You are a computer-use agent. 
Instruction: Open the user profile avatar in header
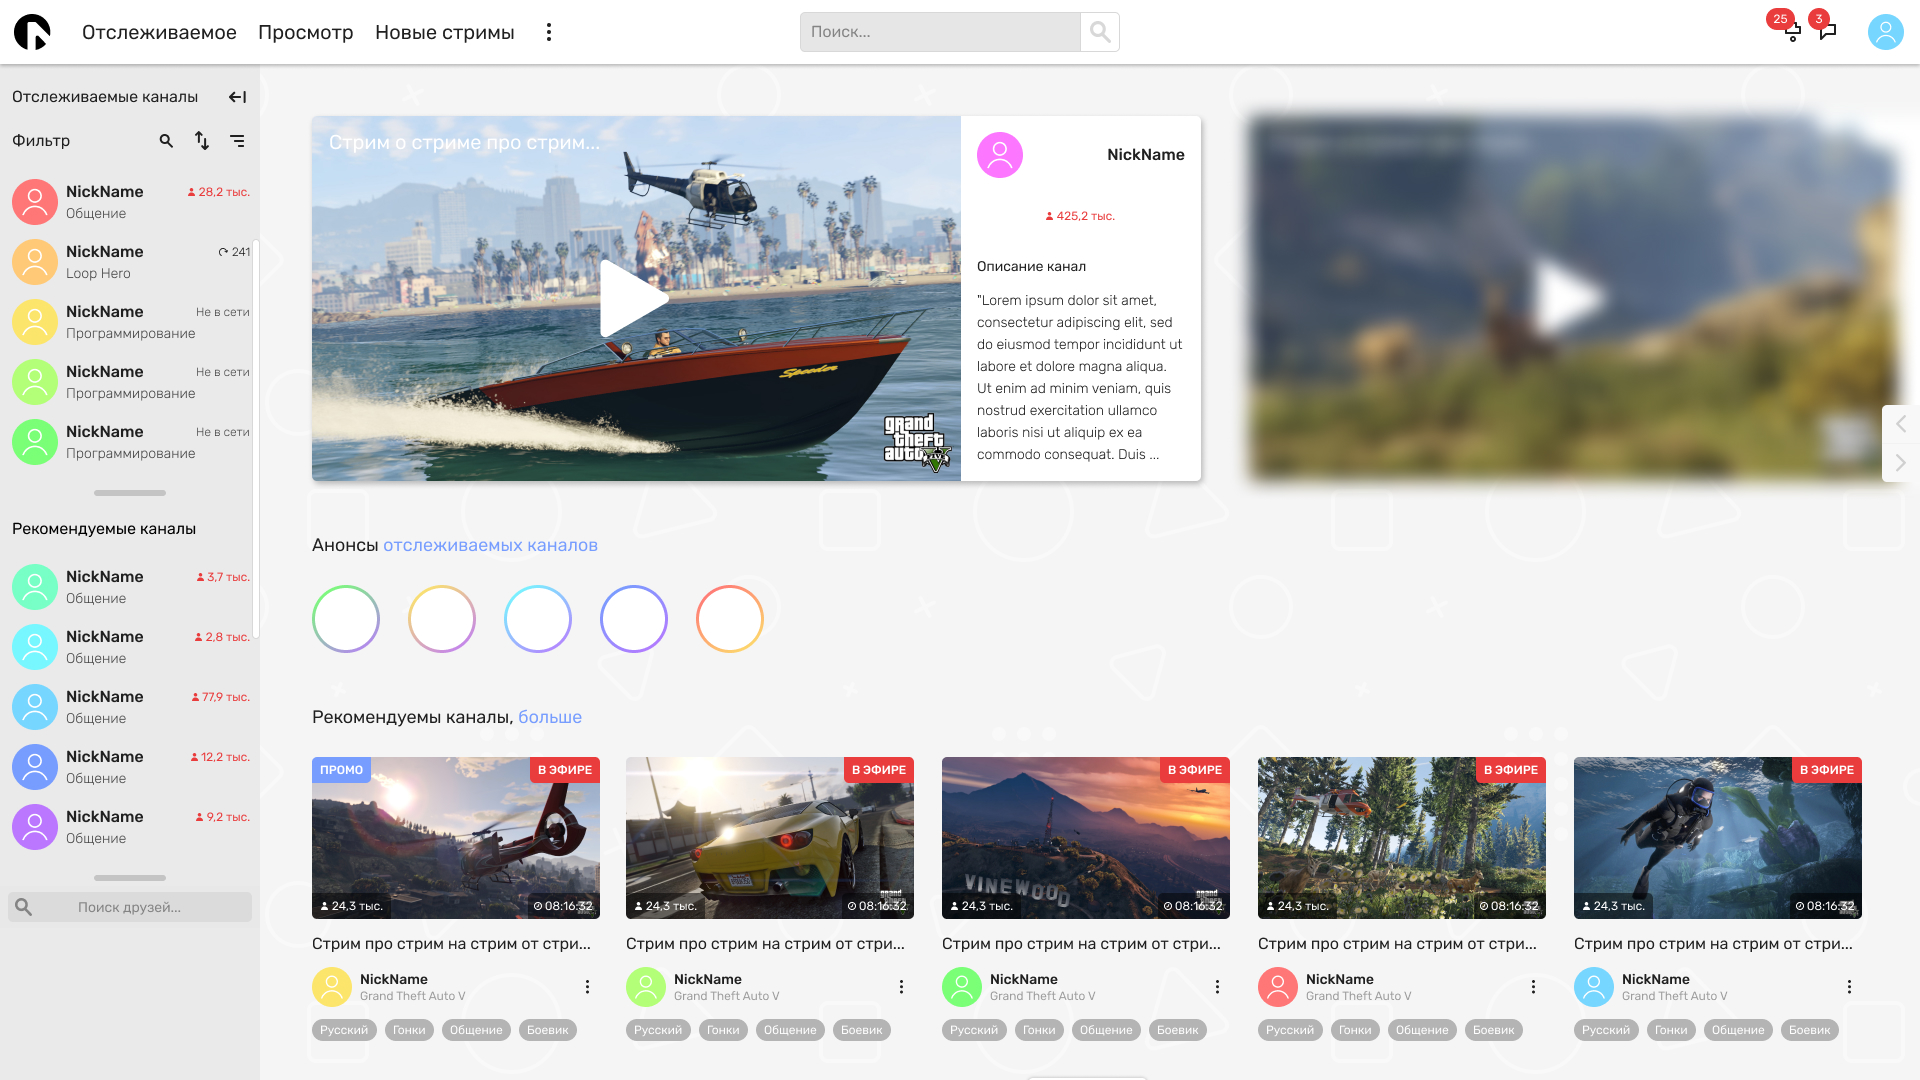click(x=1885, y=32)
